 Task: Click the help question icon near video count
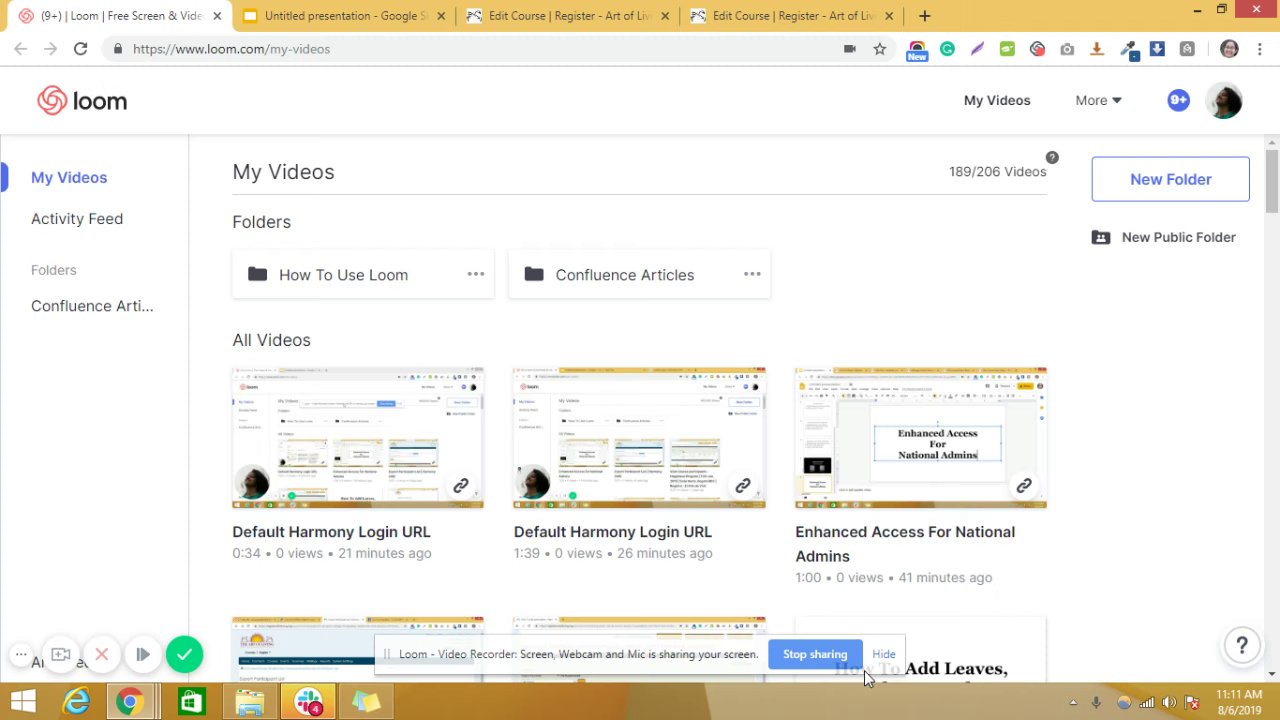pos(1052,158)
